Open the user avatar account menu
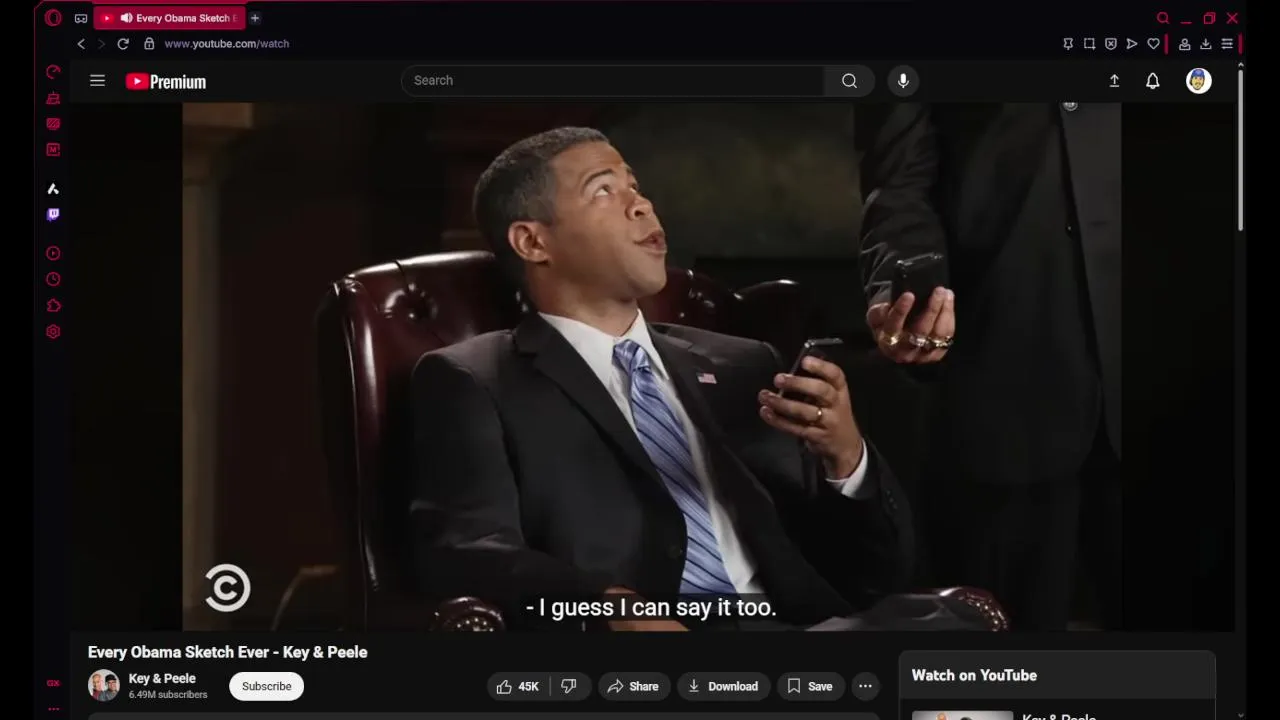This screenshot has height=720, width=1280. 1198,81
